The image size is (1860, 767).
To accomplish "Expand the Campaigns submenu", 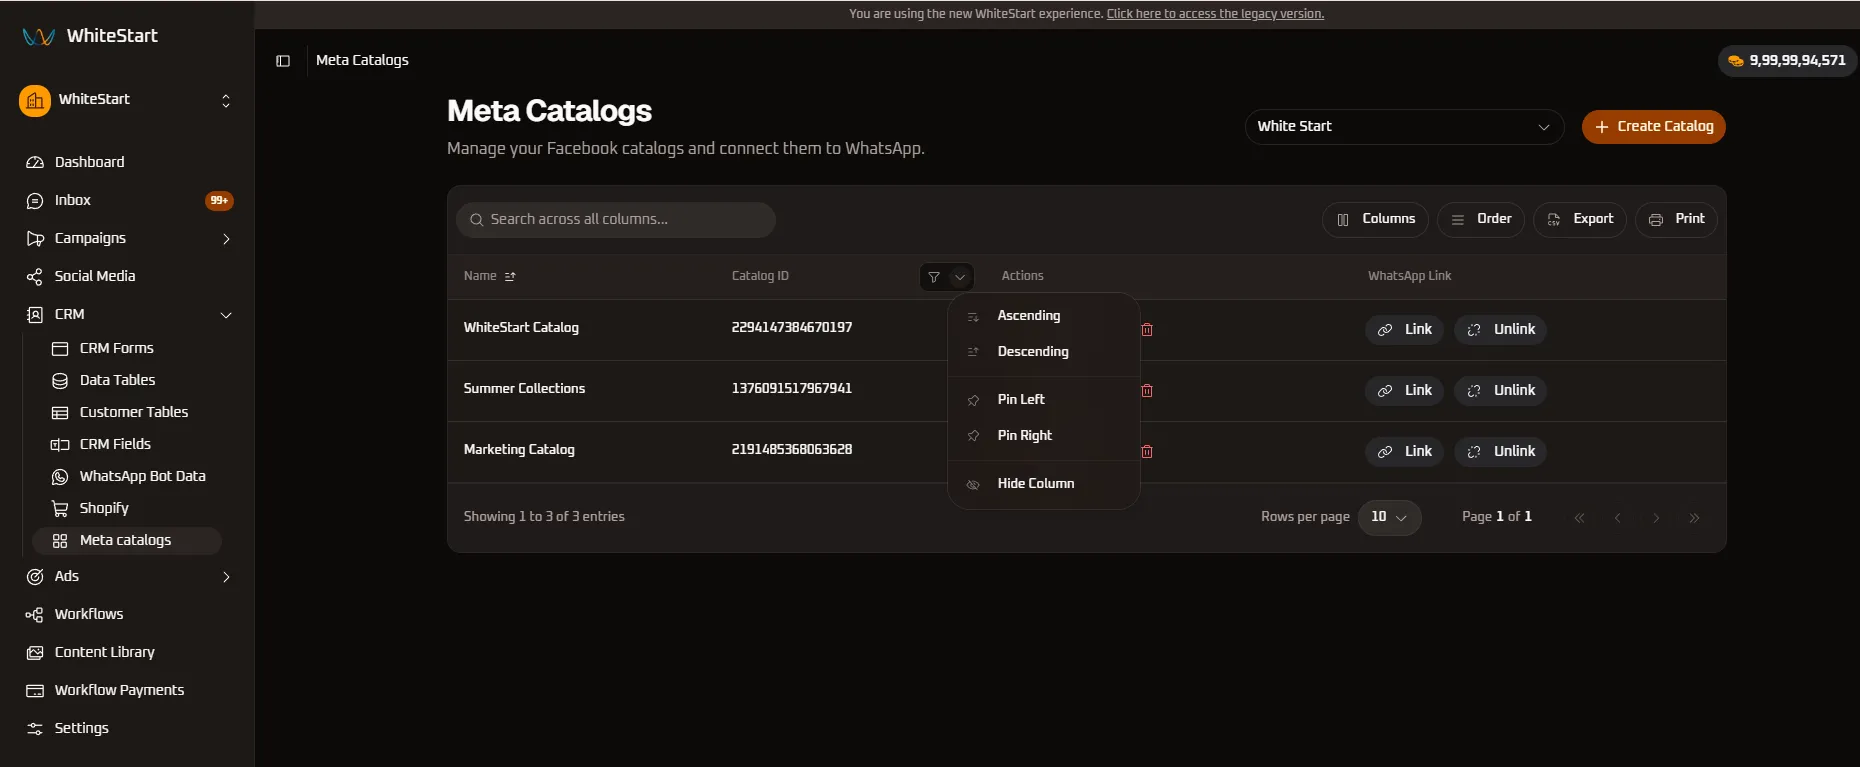I will pyautogui.click(x=226, y=239).
